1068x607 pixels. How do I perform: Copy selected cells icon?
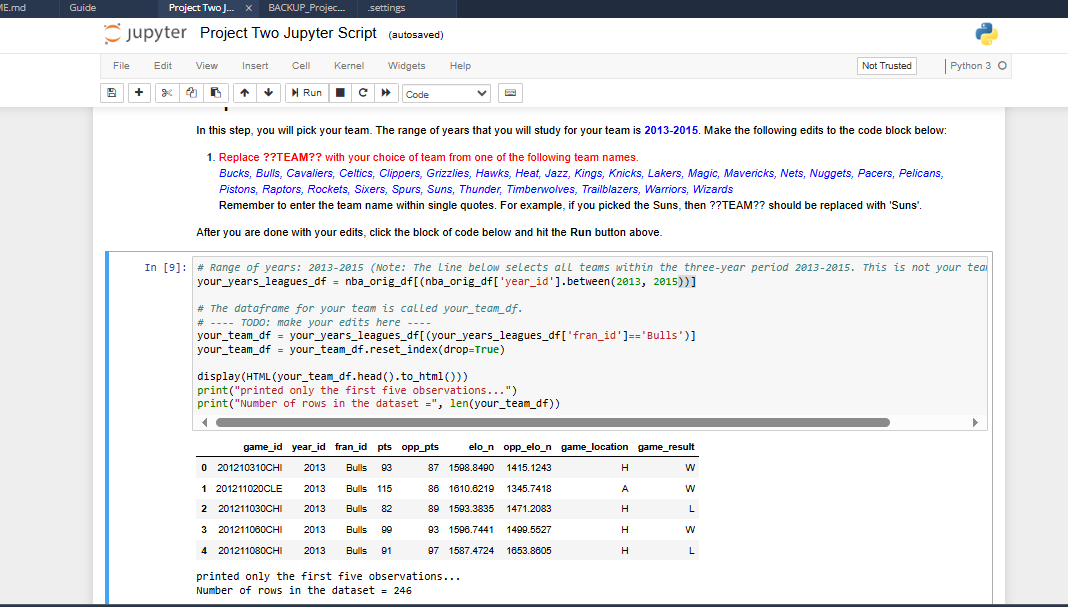191,93
